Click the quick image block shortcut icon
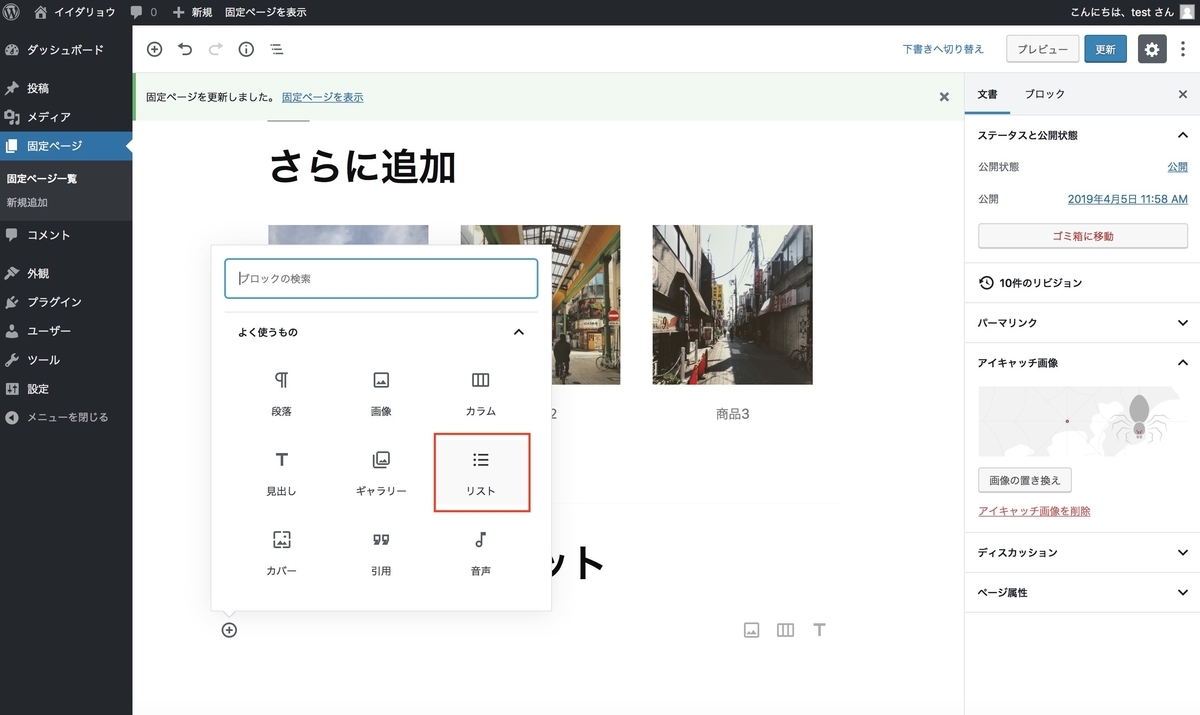 pos(752,630)
